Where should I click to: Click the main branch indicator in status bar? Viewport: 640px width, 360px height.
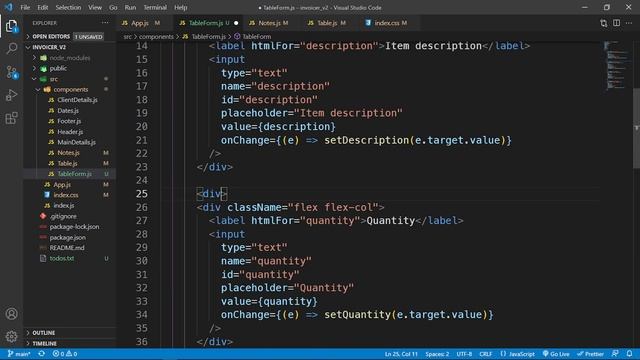pos(19,354)
